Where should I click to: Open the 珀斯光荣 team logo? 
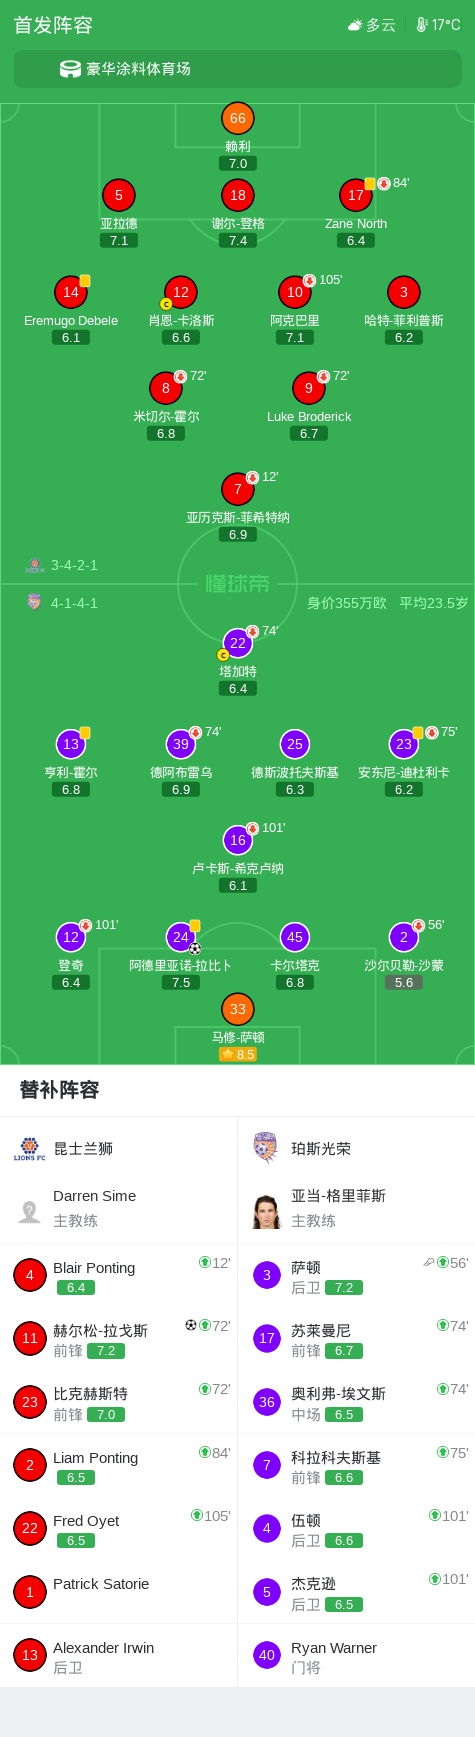[266, 1148]
